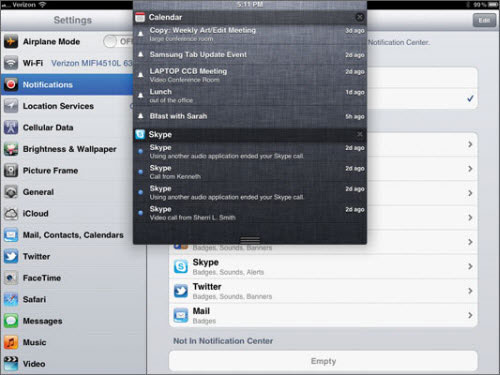Select the checkmarked sort option row
This screenshot has width=500, height=375.
[422, 99]
